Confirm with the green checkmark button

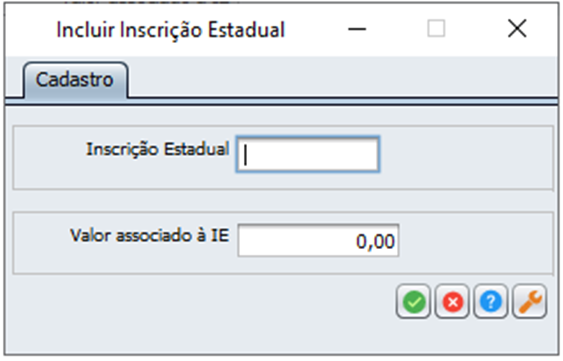point(413,301)
